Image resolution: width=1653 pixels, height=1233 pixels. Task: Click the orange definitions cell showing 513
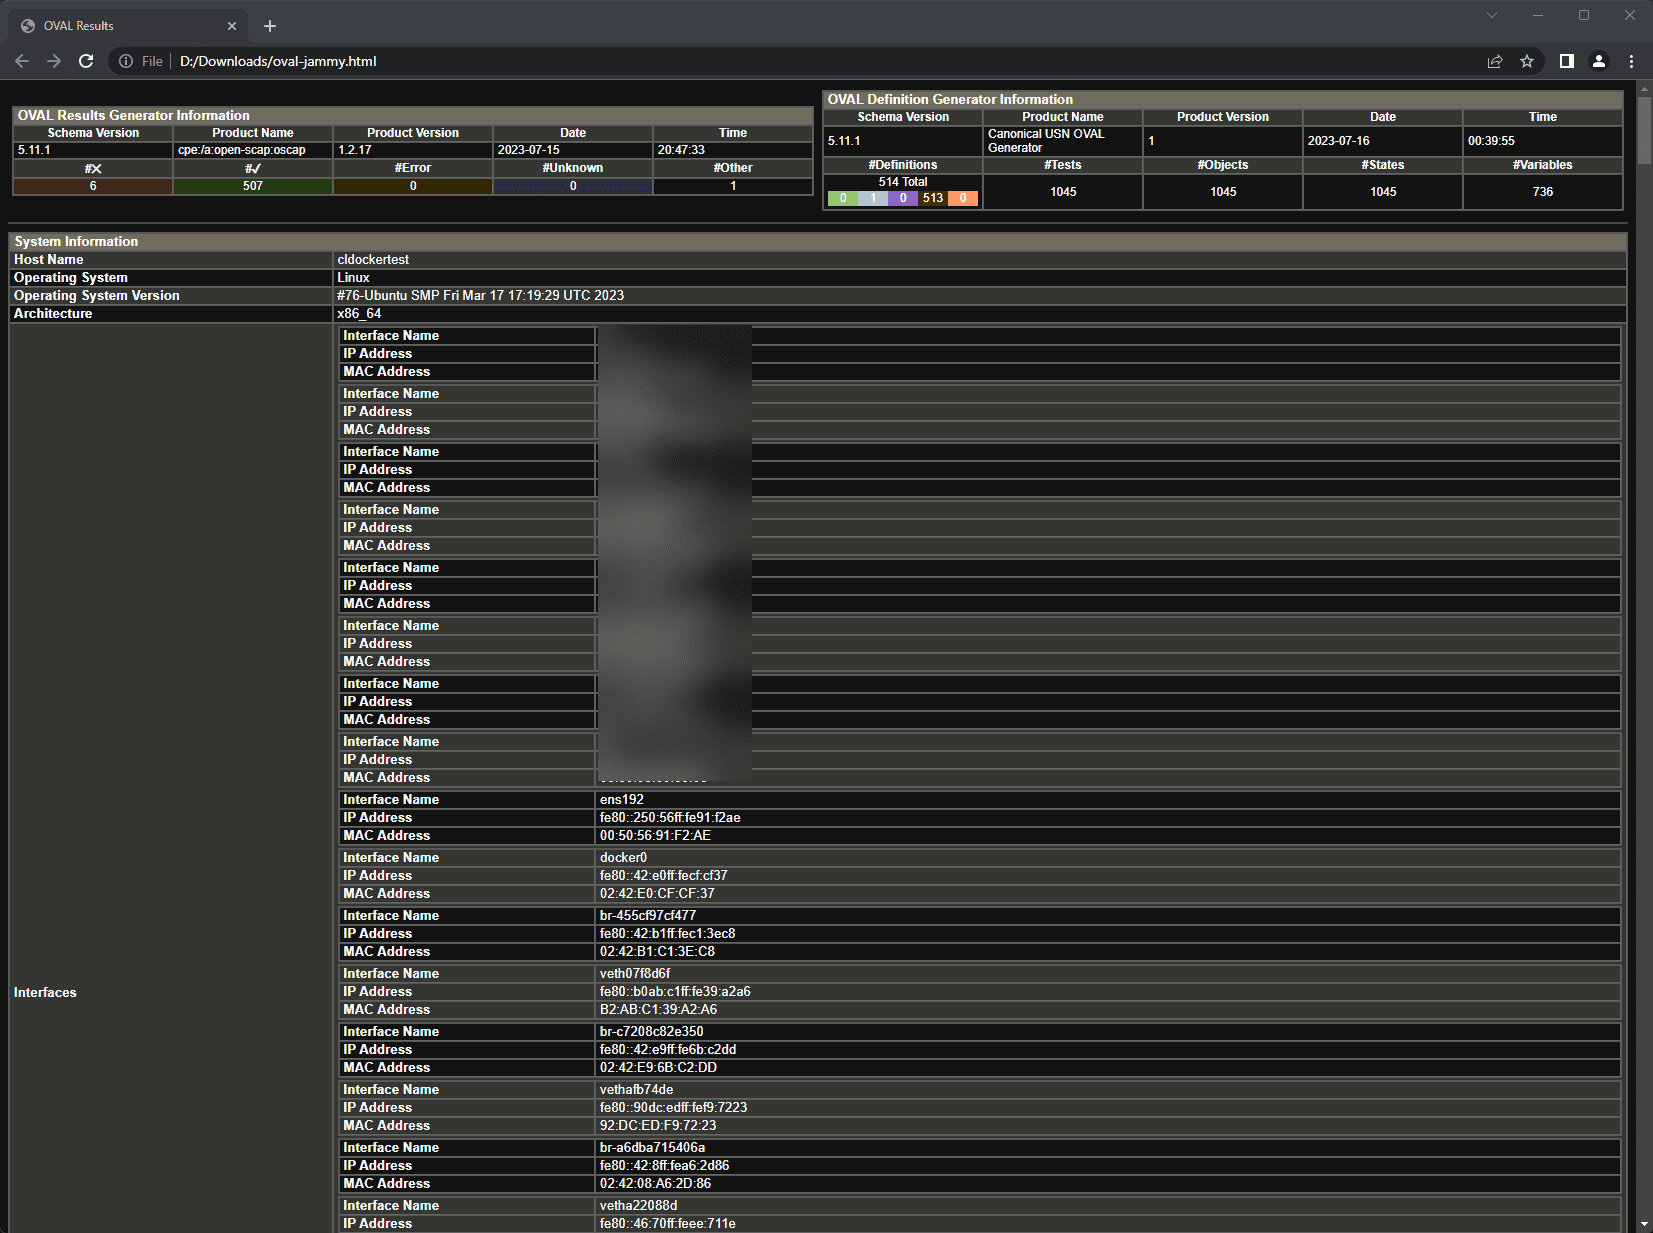933,198
